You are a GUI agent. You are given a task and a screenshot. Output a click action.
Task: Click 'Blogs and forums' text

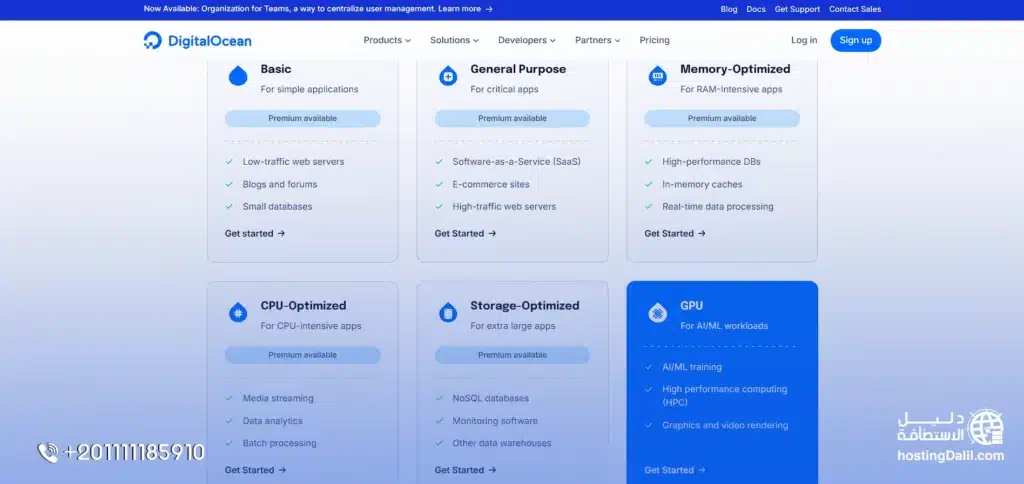280,184
